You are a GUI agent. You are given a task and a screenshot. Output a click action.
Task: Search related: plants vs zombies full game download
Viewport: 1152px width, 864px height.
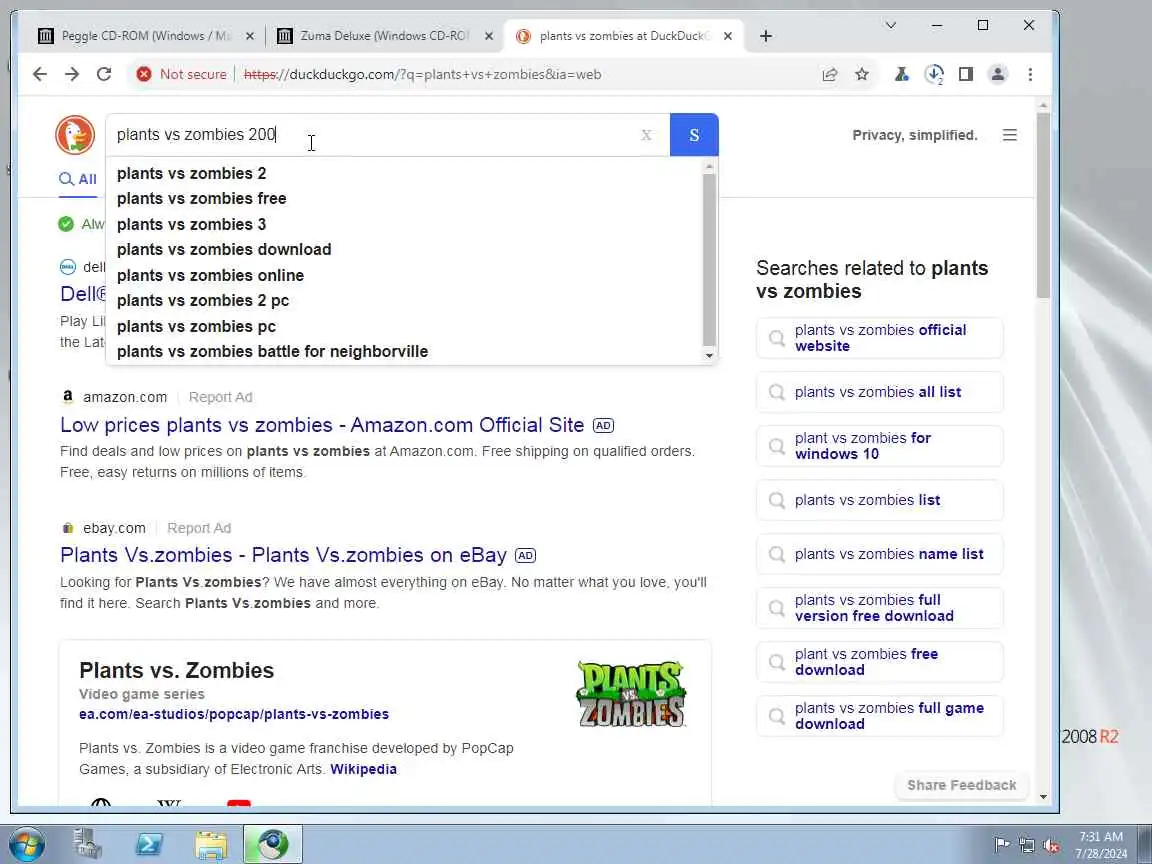tap(879, 716)
